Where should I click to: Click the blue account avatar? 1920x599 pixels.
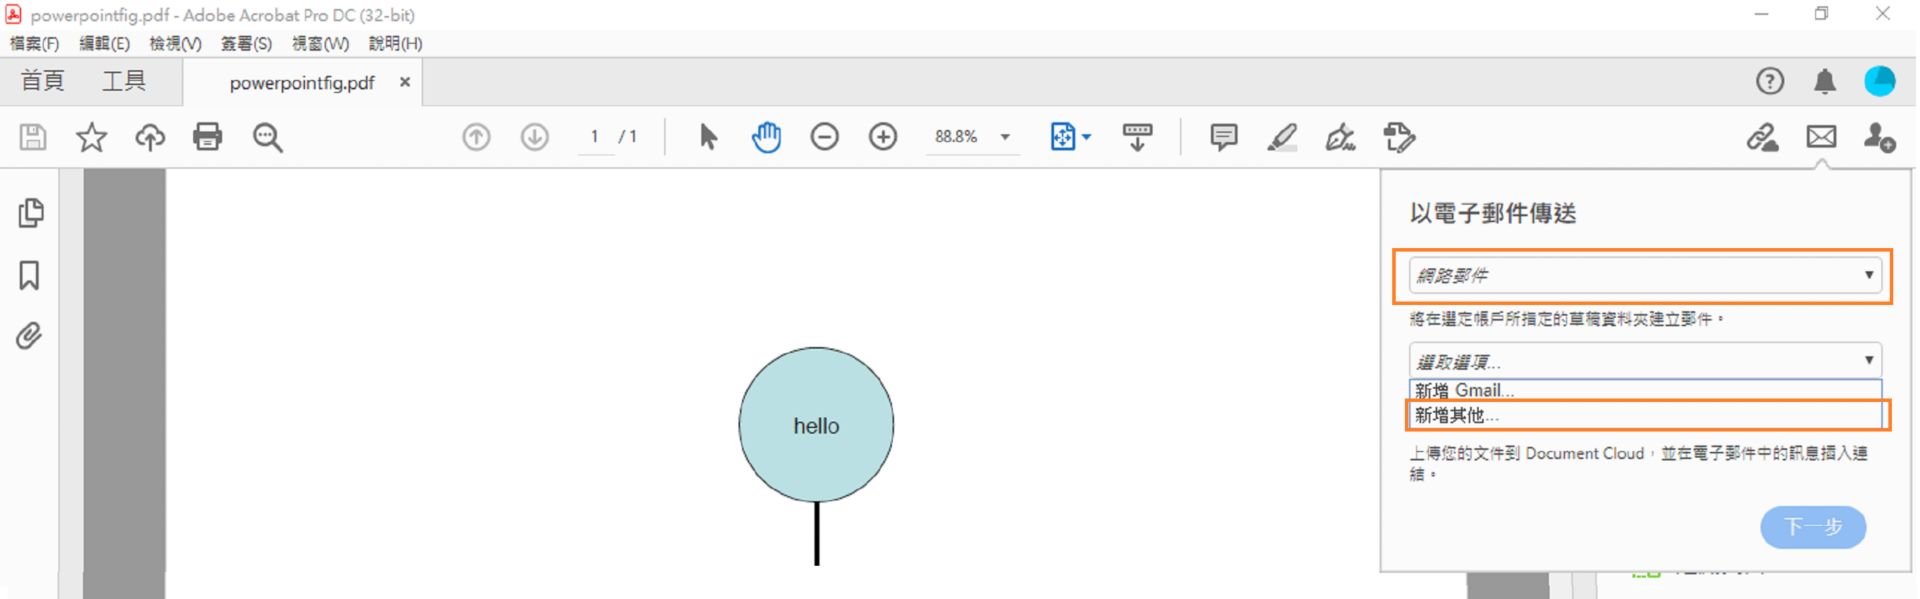tap(1880, 81)
